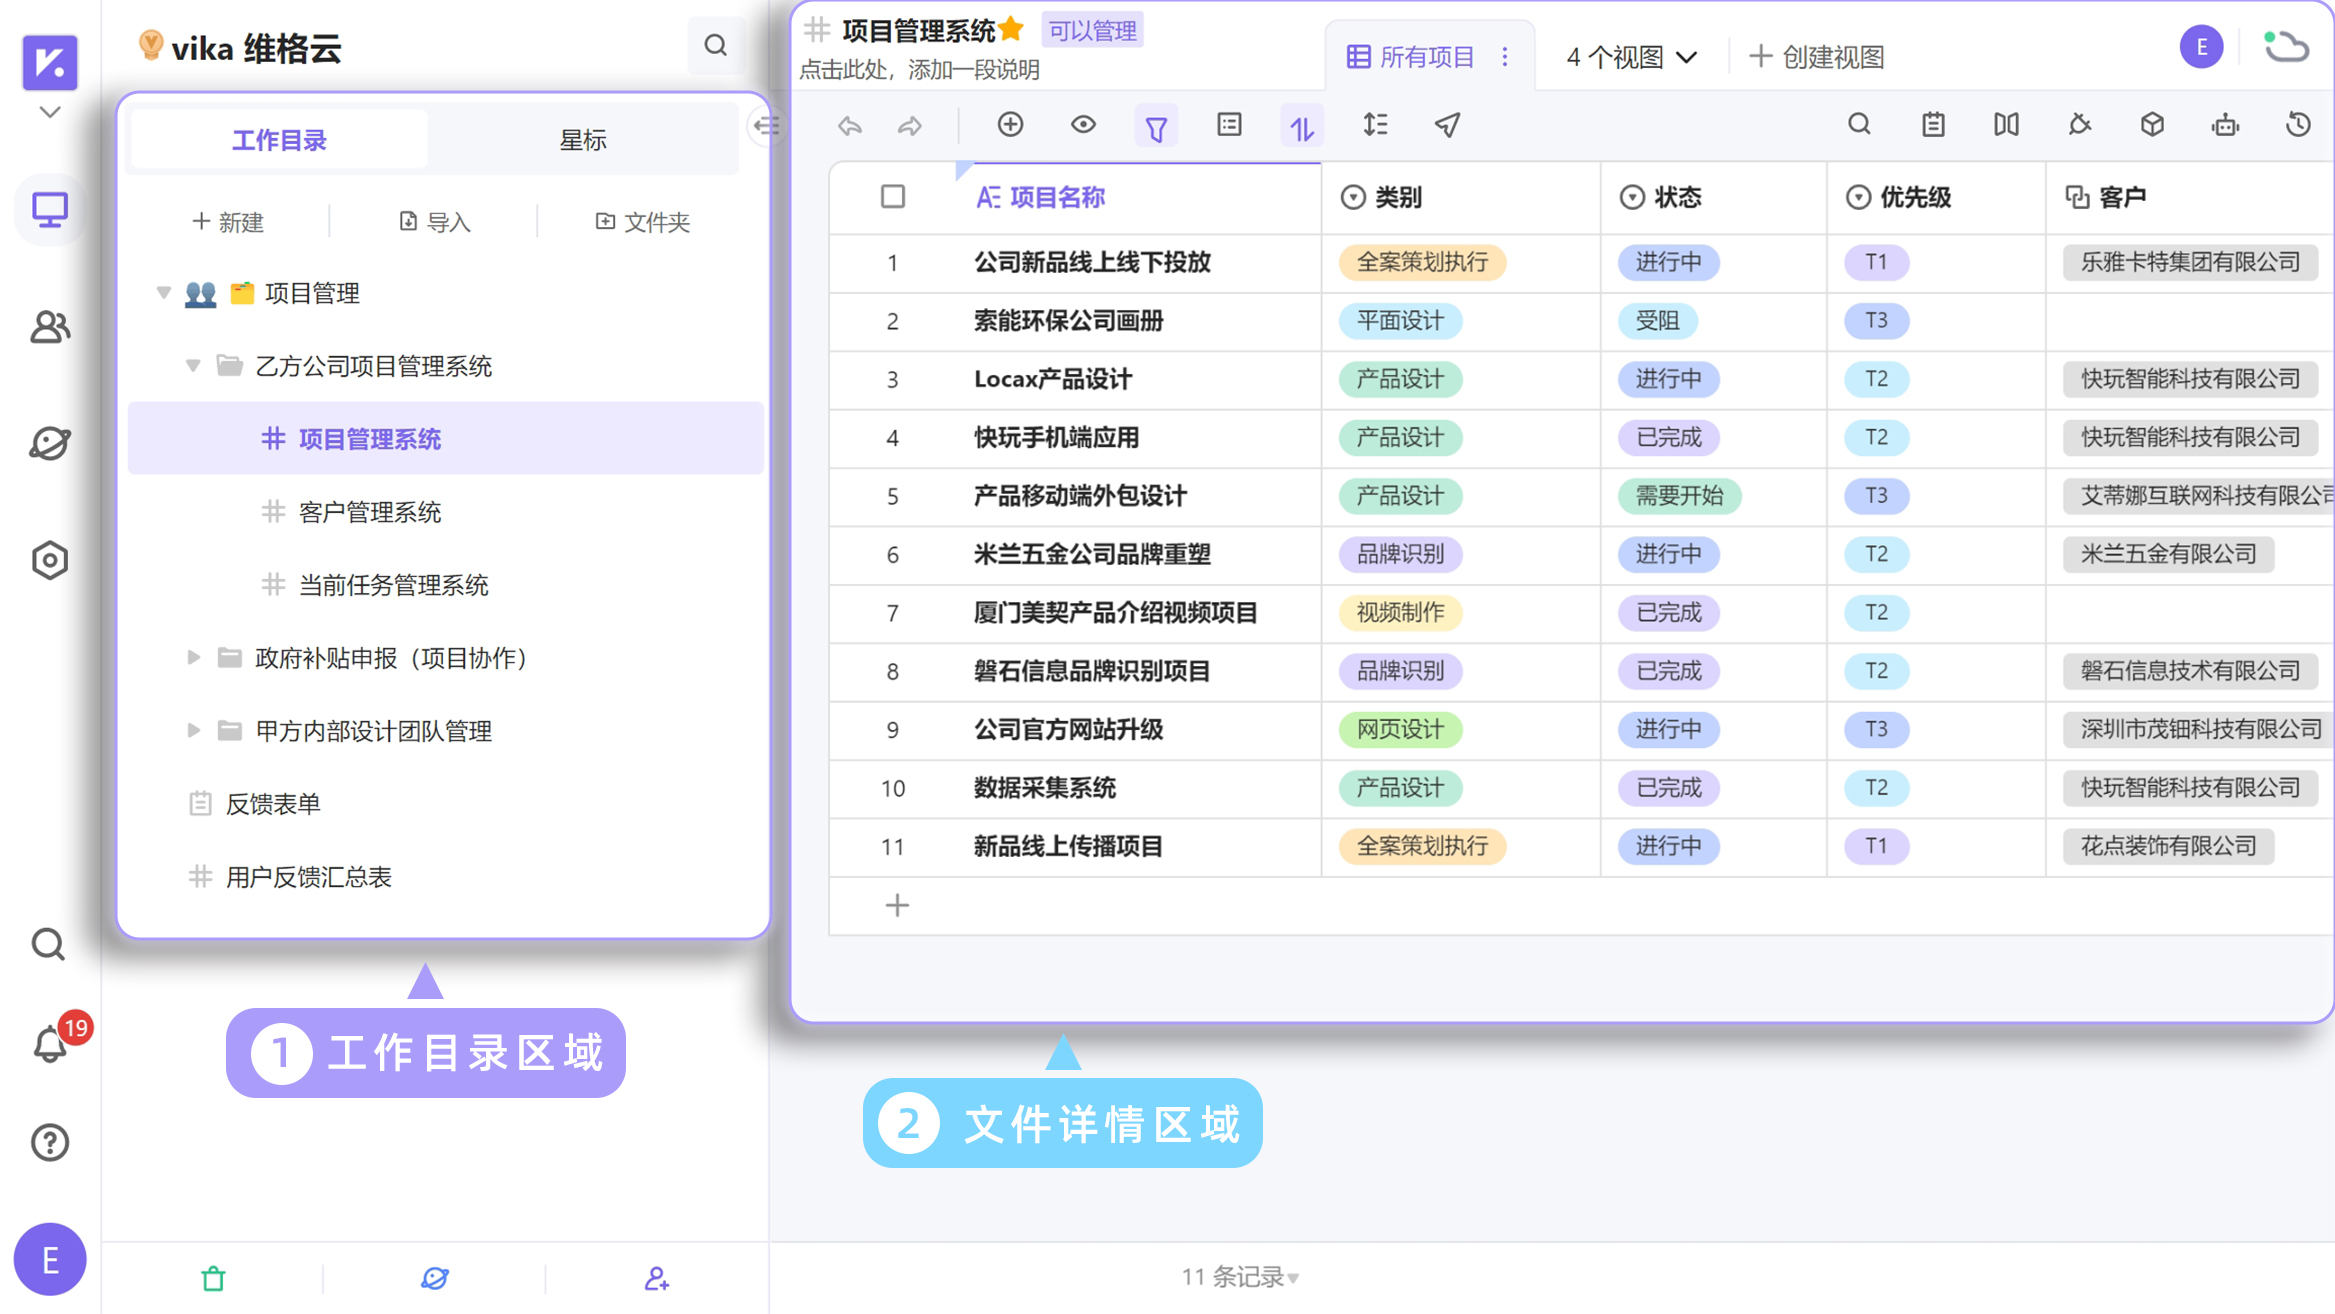Click the filter funnel icon in toolbar

pyautogui.click(x=1156, y=126)
